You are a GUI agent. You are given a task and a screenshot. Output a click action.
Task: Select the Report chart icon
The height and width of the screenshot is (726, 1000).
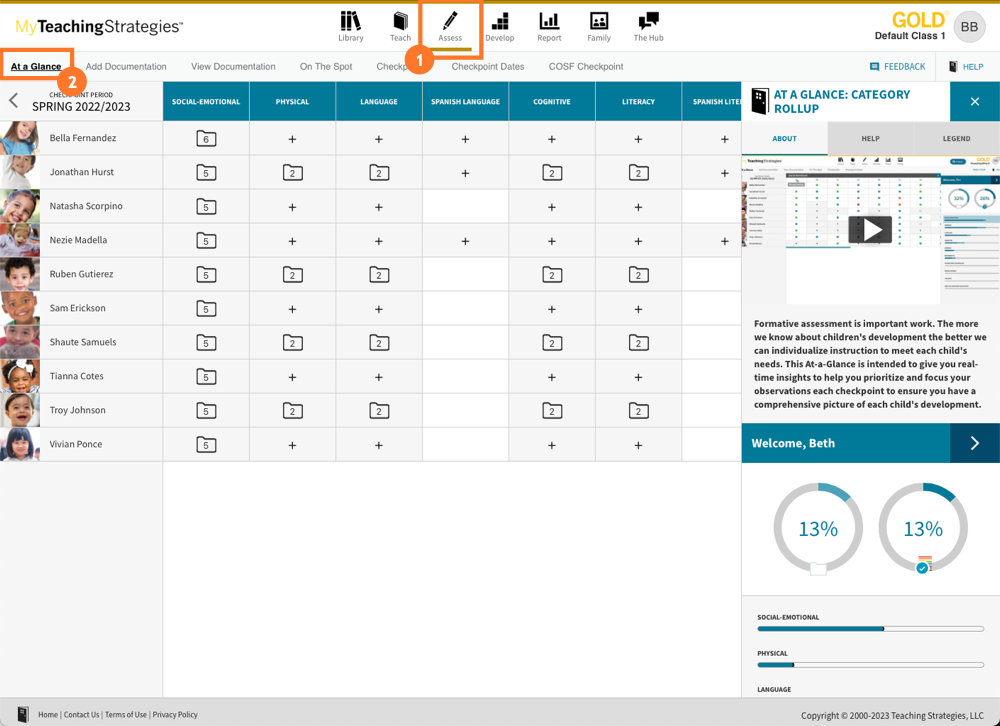(549, 26)
